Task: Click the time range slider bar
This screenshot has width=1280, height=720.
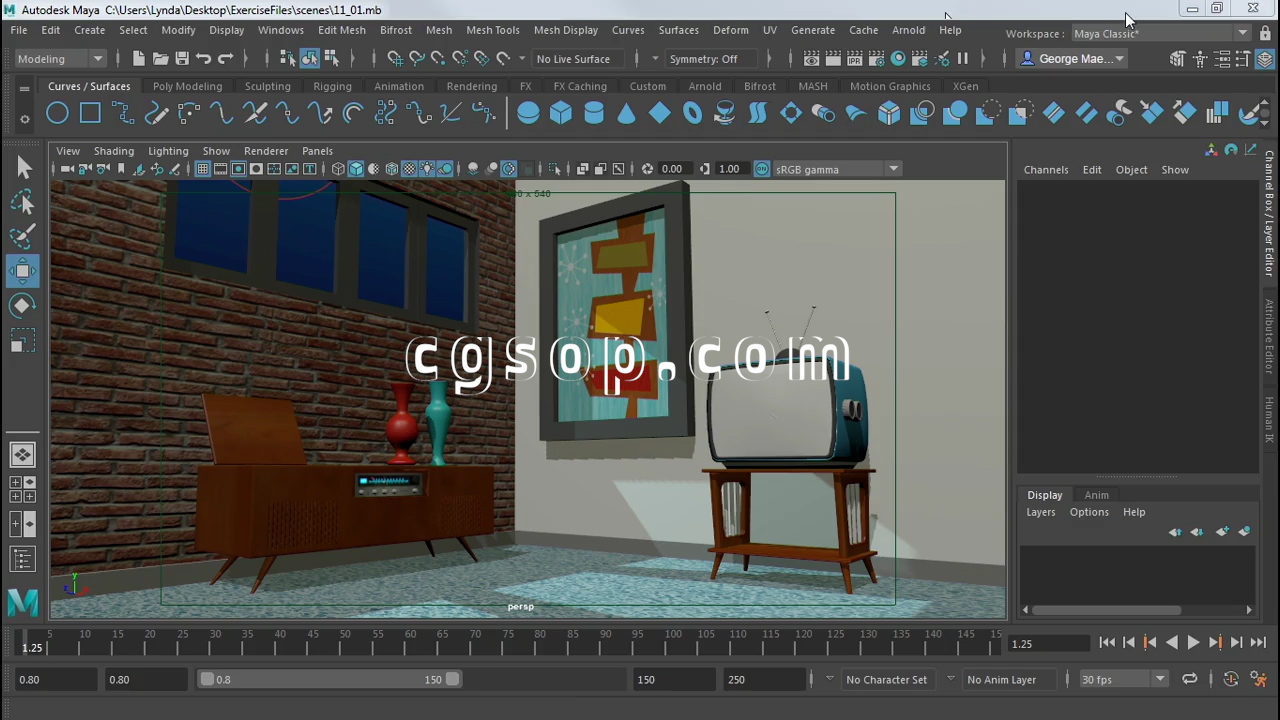Action: tap(330, 680)
